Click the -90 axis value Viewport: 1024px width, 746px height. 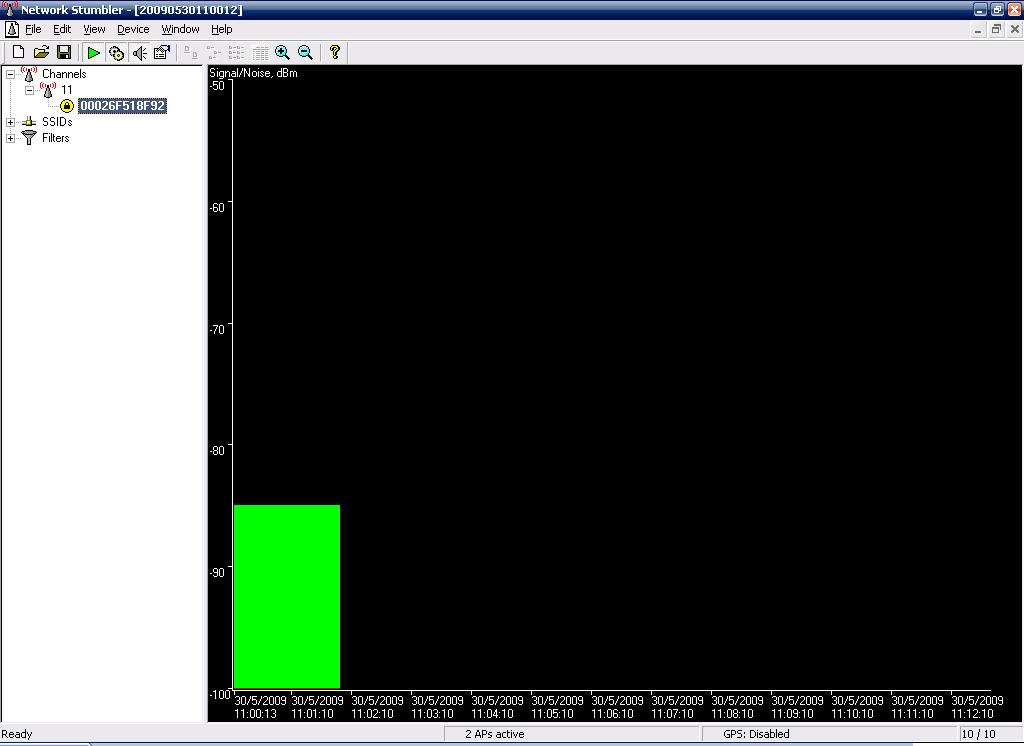click(x=217, y=572)
